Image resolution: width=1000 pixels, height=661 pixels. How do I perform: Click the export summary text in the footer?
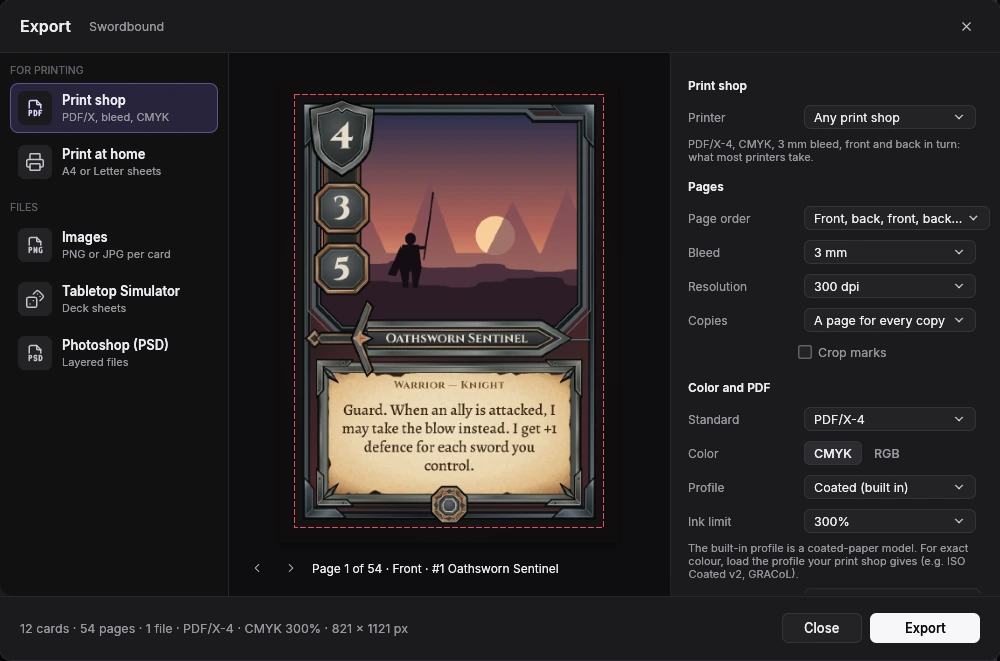(x=214, y=628)
